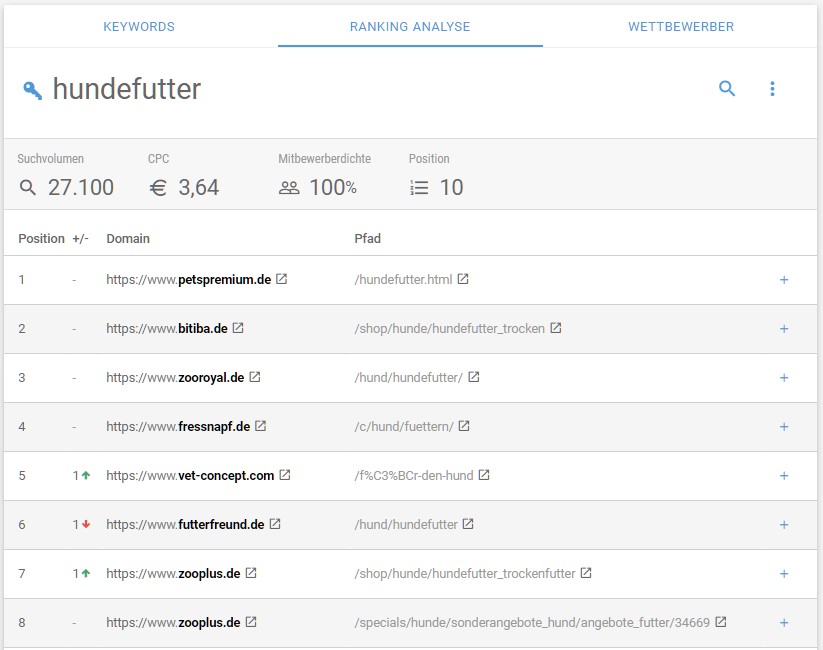Open futterfreund.de domain external link icon
This screenshot has width=823, height=650.
pyautogui.click(x=275, y=524)
